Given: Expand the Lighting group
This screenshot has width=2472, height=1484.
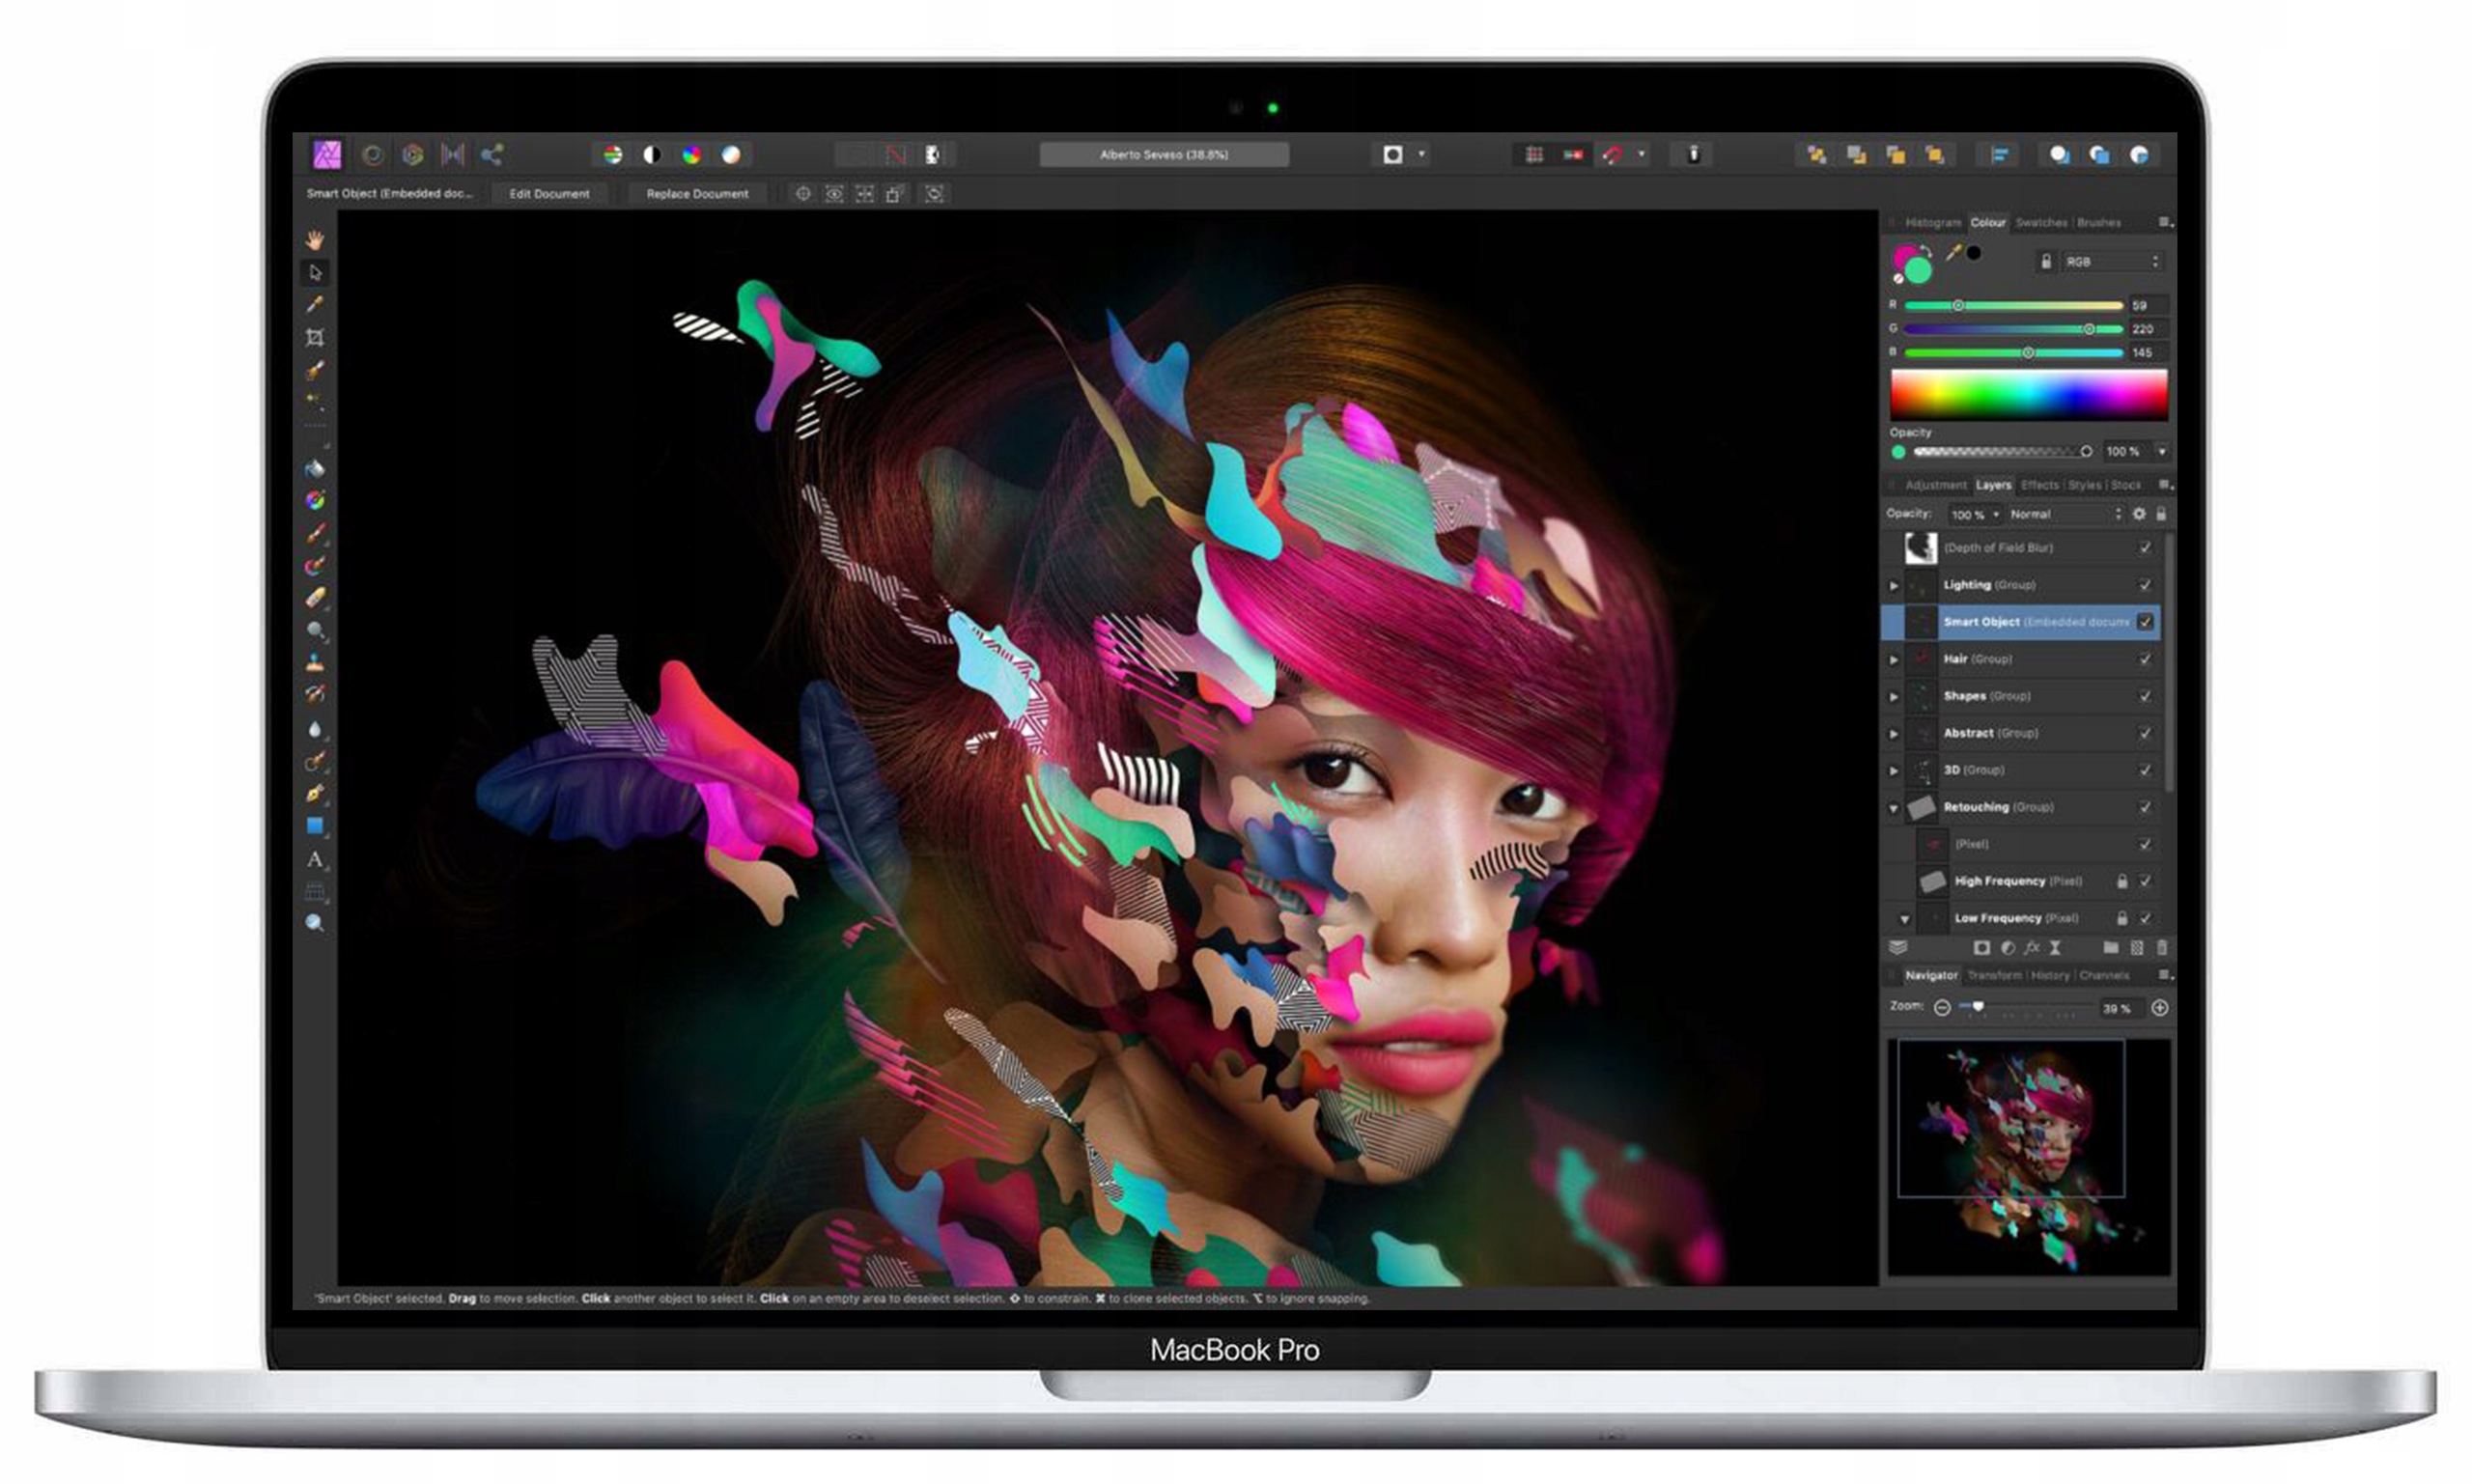Looking at the screenshot, I should coord(1893,585).
